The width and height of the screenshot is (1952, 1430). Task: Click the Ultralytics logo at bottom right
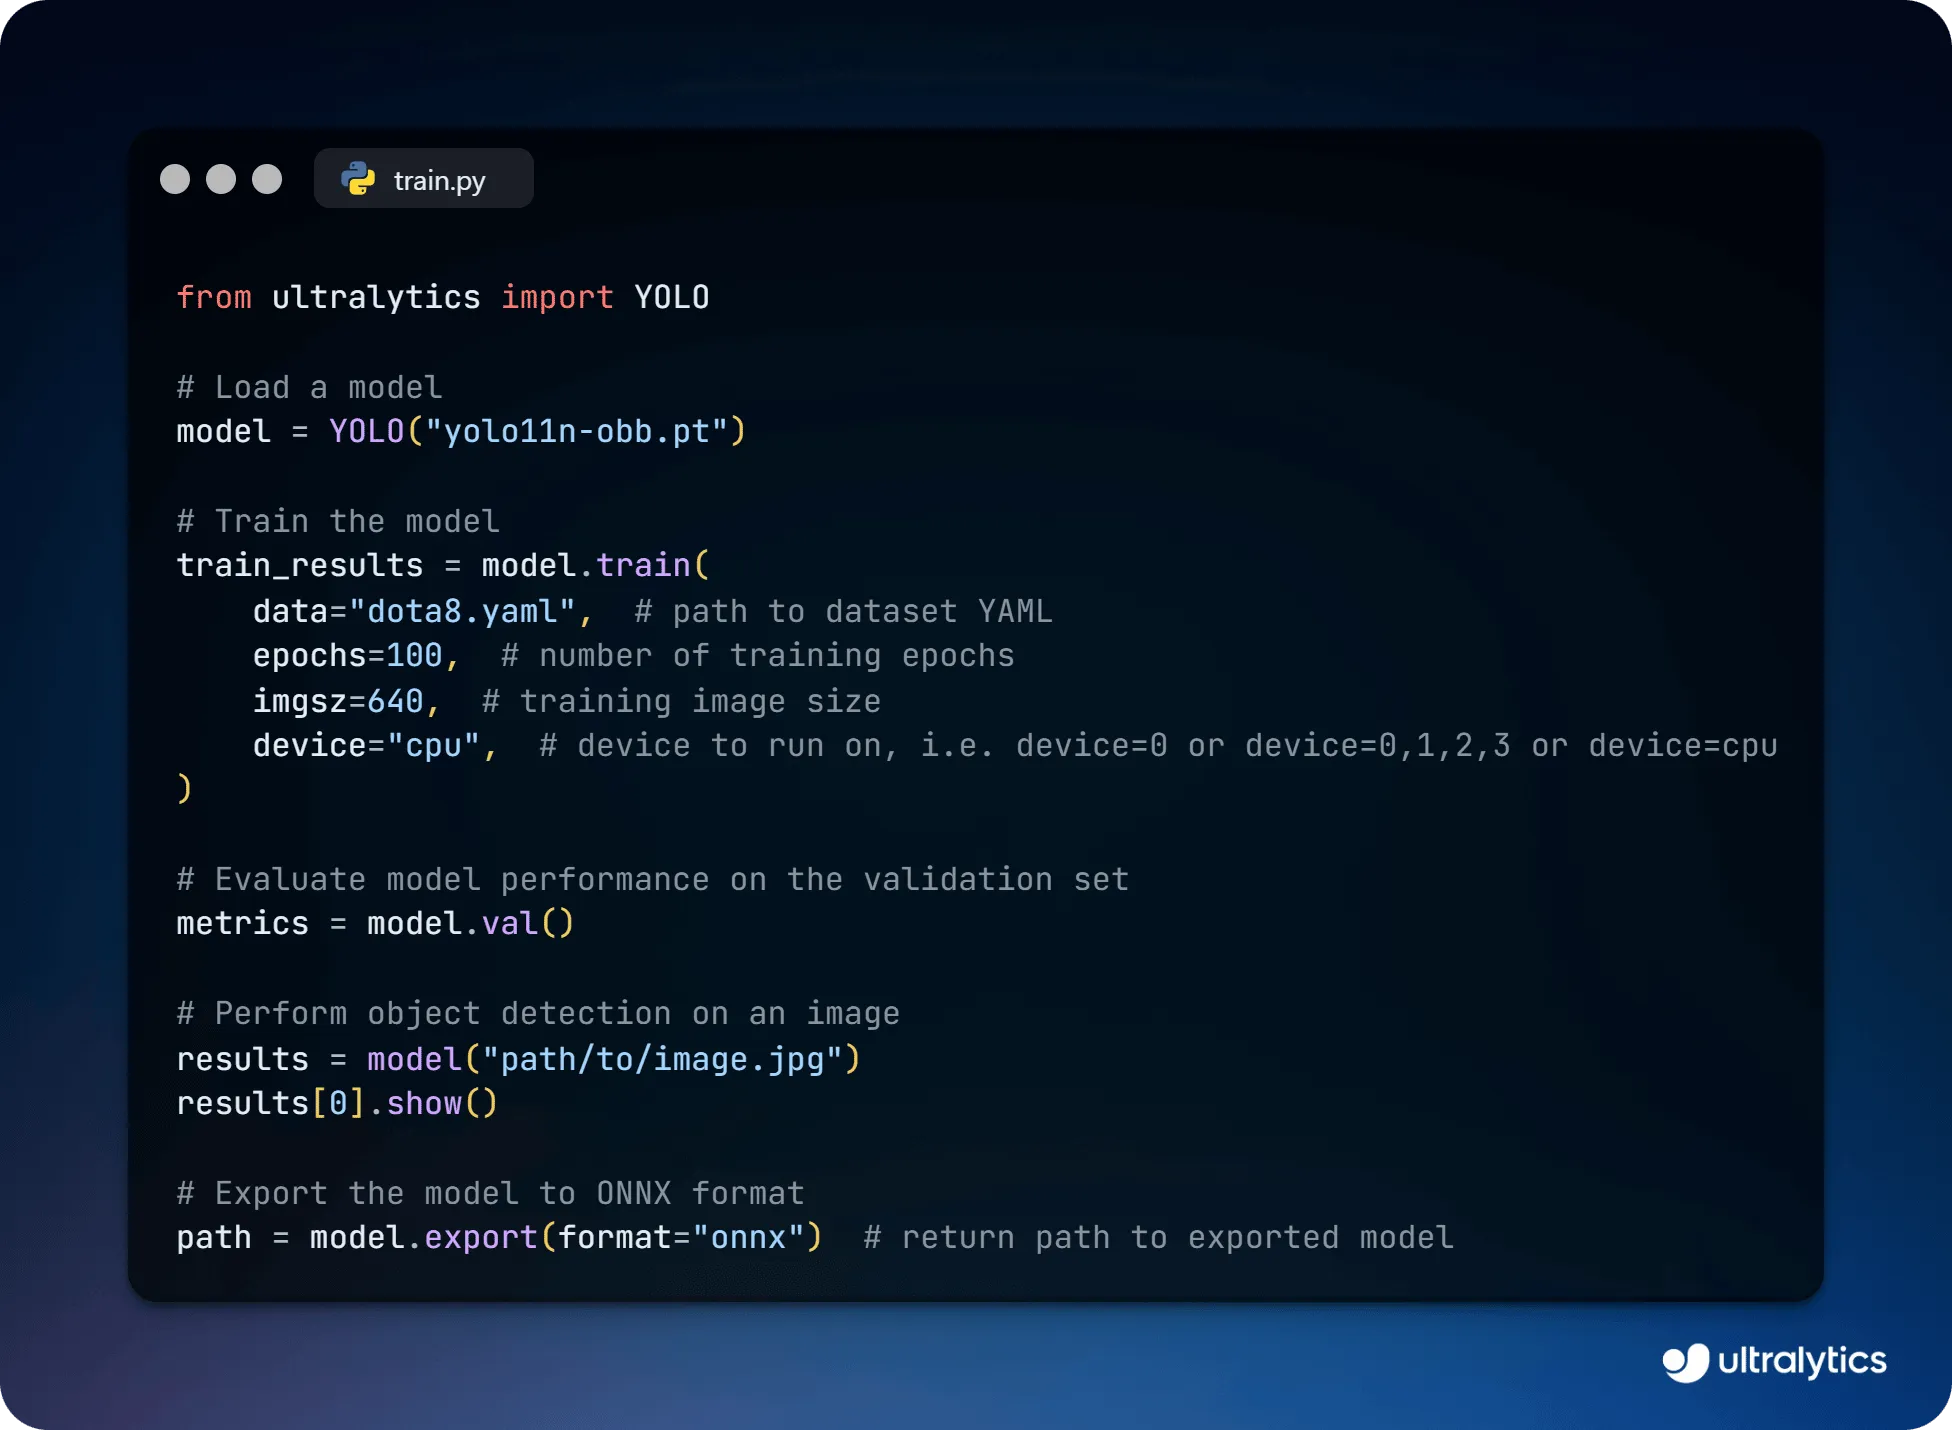point(1774,1362)
